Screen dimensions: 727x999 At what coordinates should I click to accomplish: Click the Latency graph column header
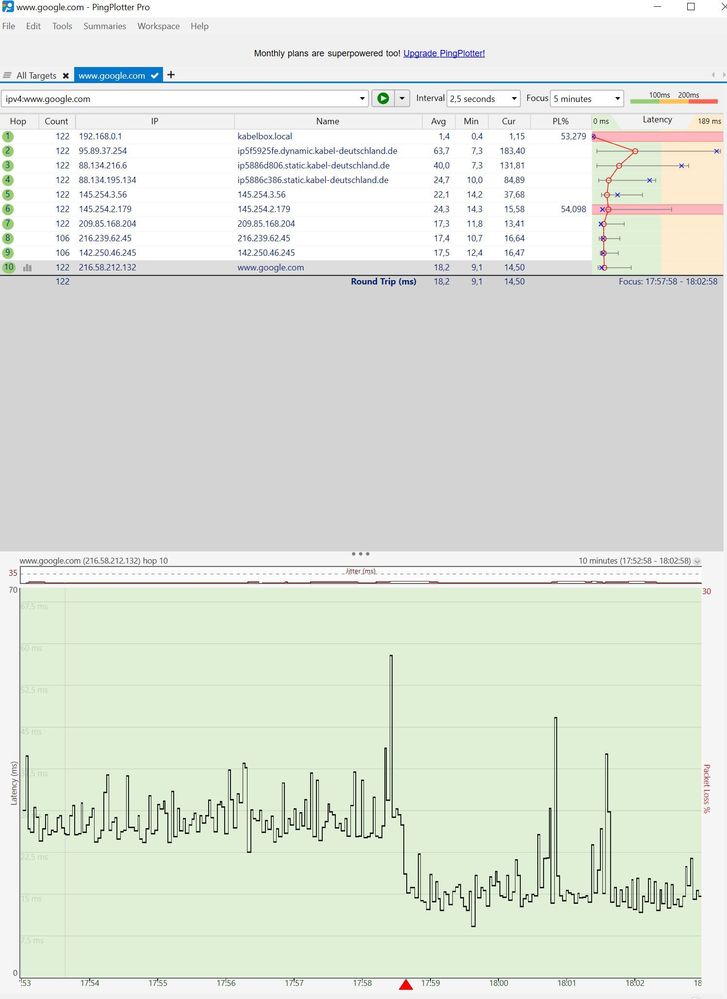(658, 120)
